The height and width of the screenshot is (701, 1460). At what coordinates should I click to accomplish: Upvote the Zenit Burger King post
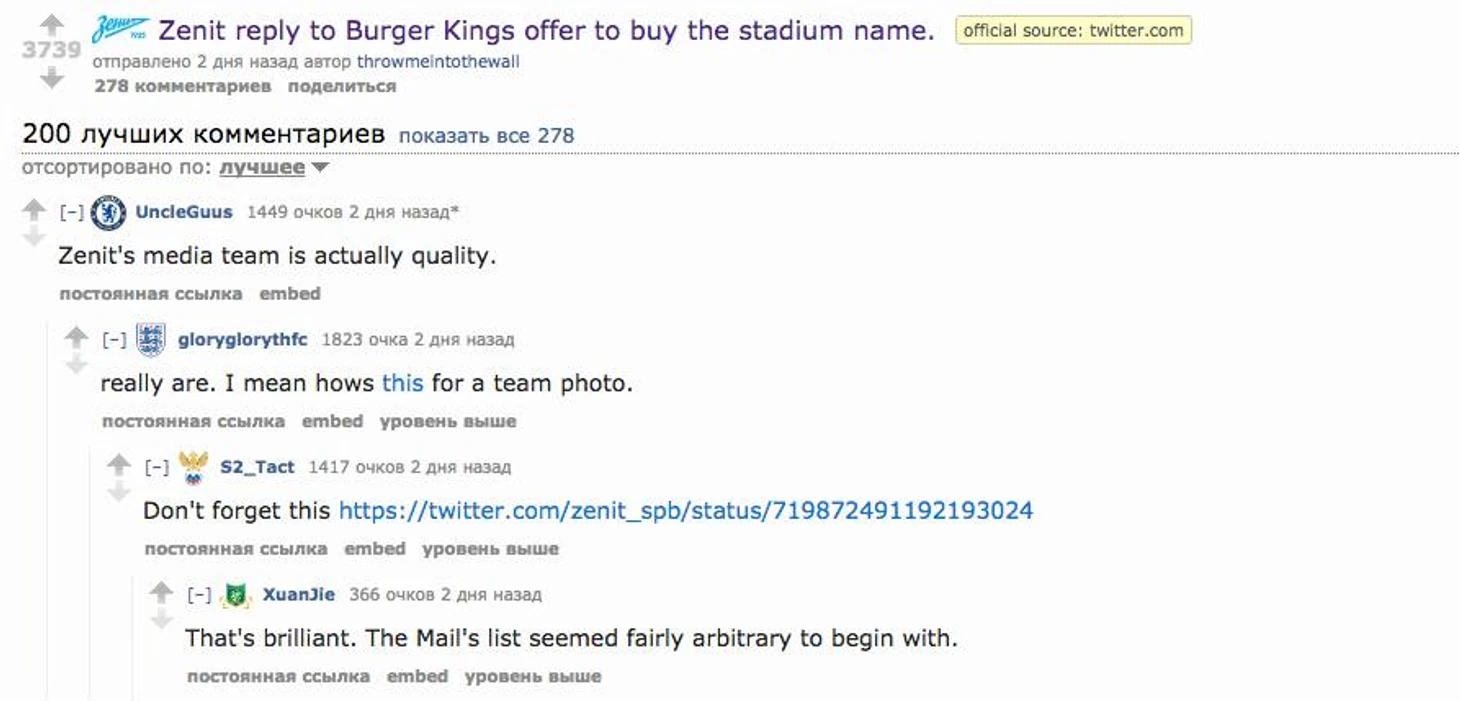point(51,24)
